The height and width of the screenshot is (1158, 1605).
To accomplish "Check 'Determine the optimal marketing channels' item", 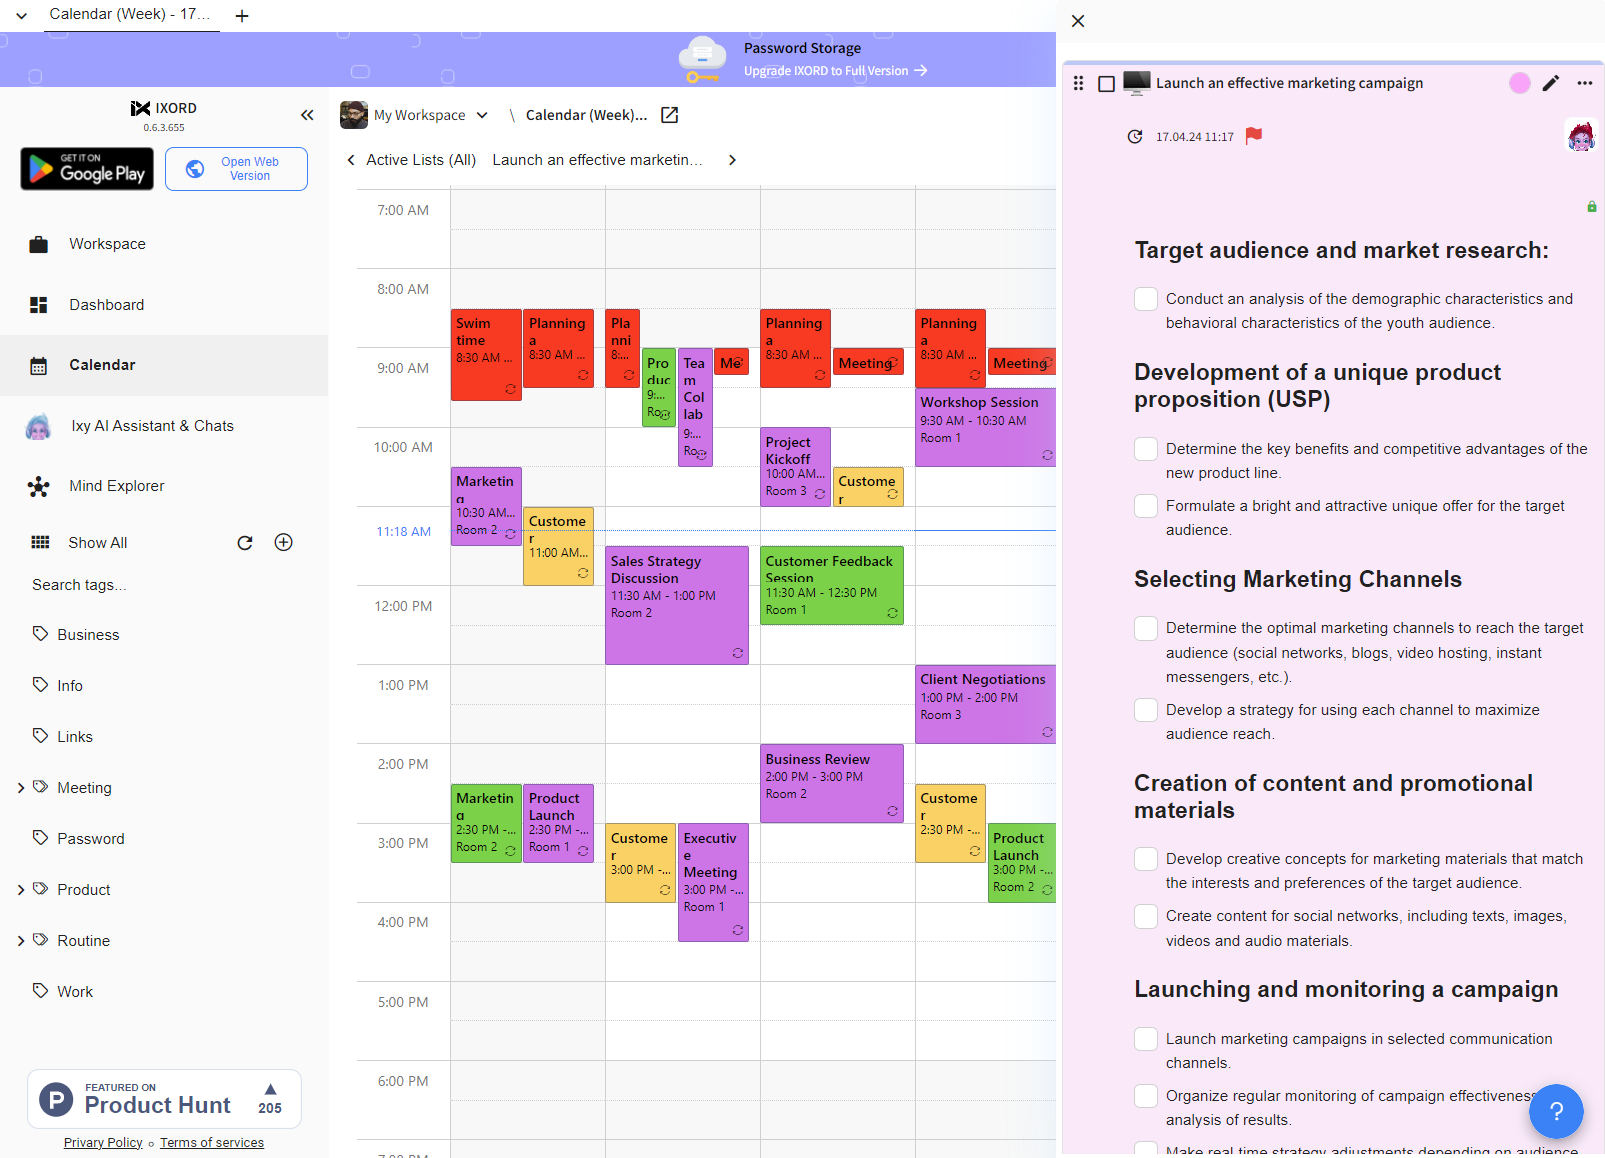I will pos(1146,628).
